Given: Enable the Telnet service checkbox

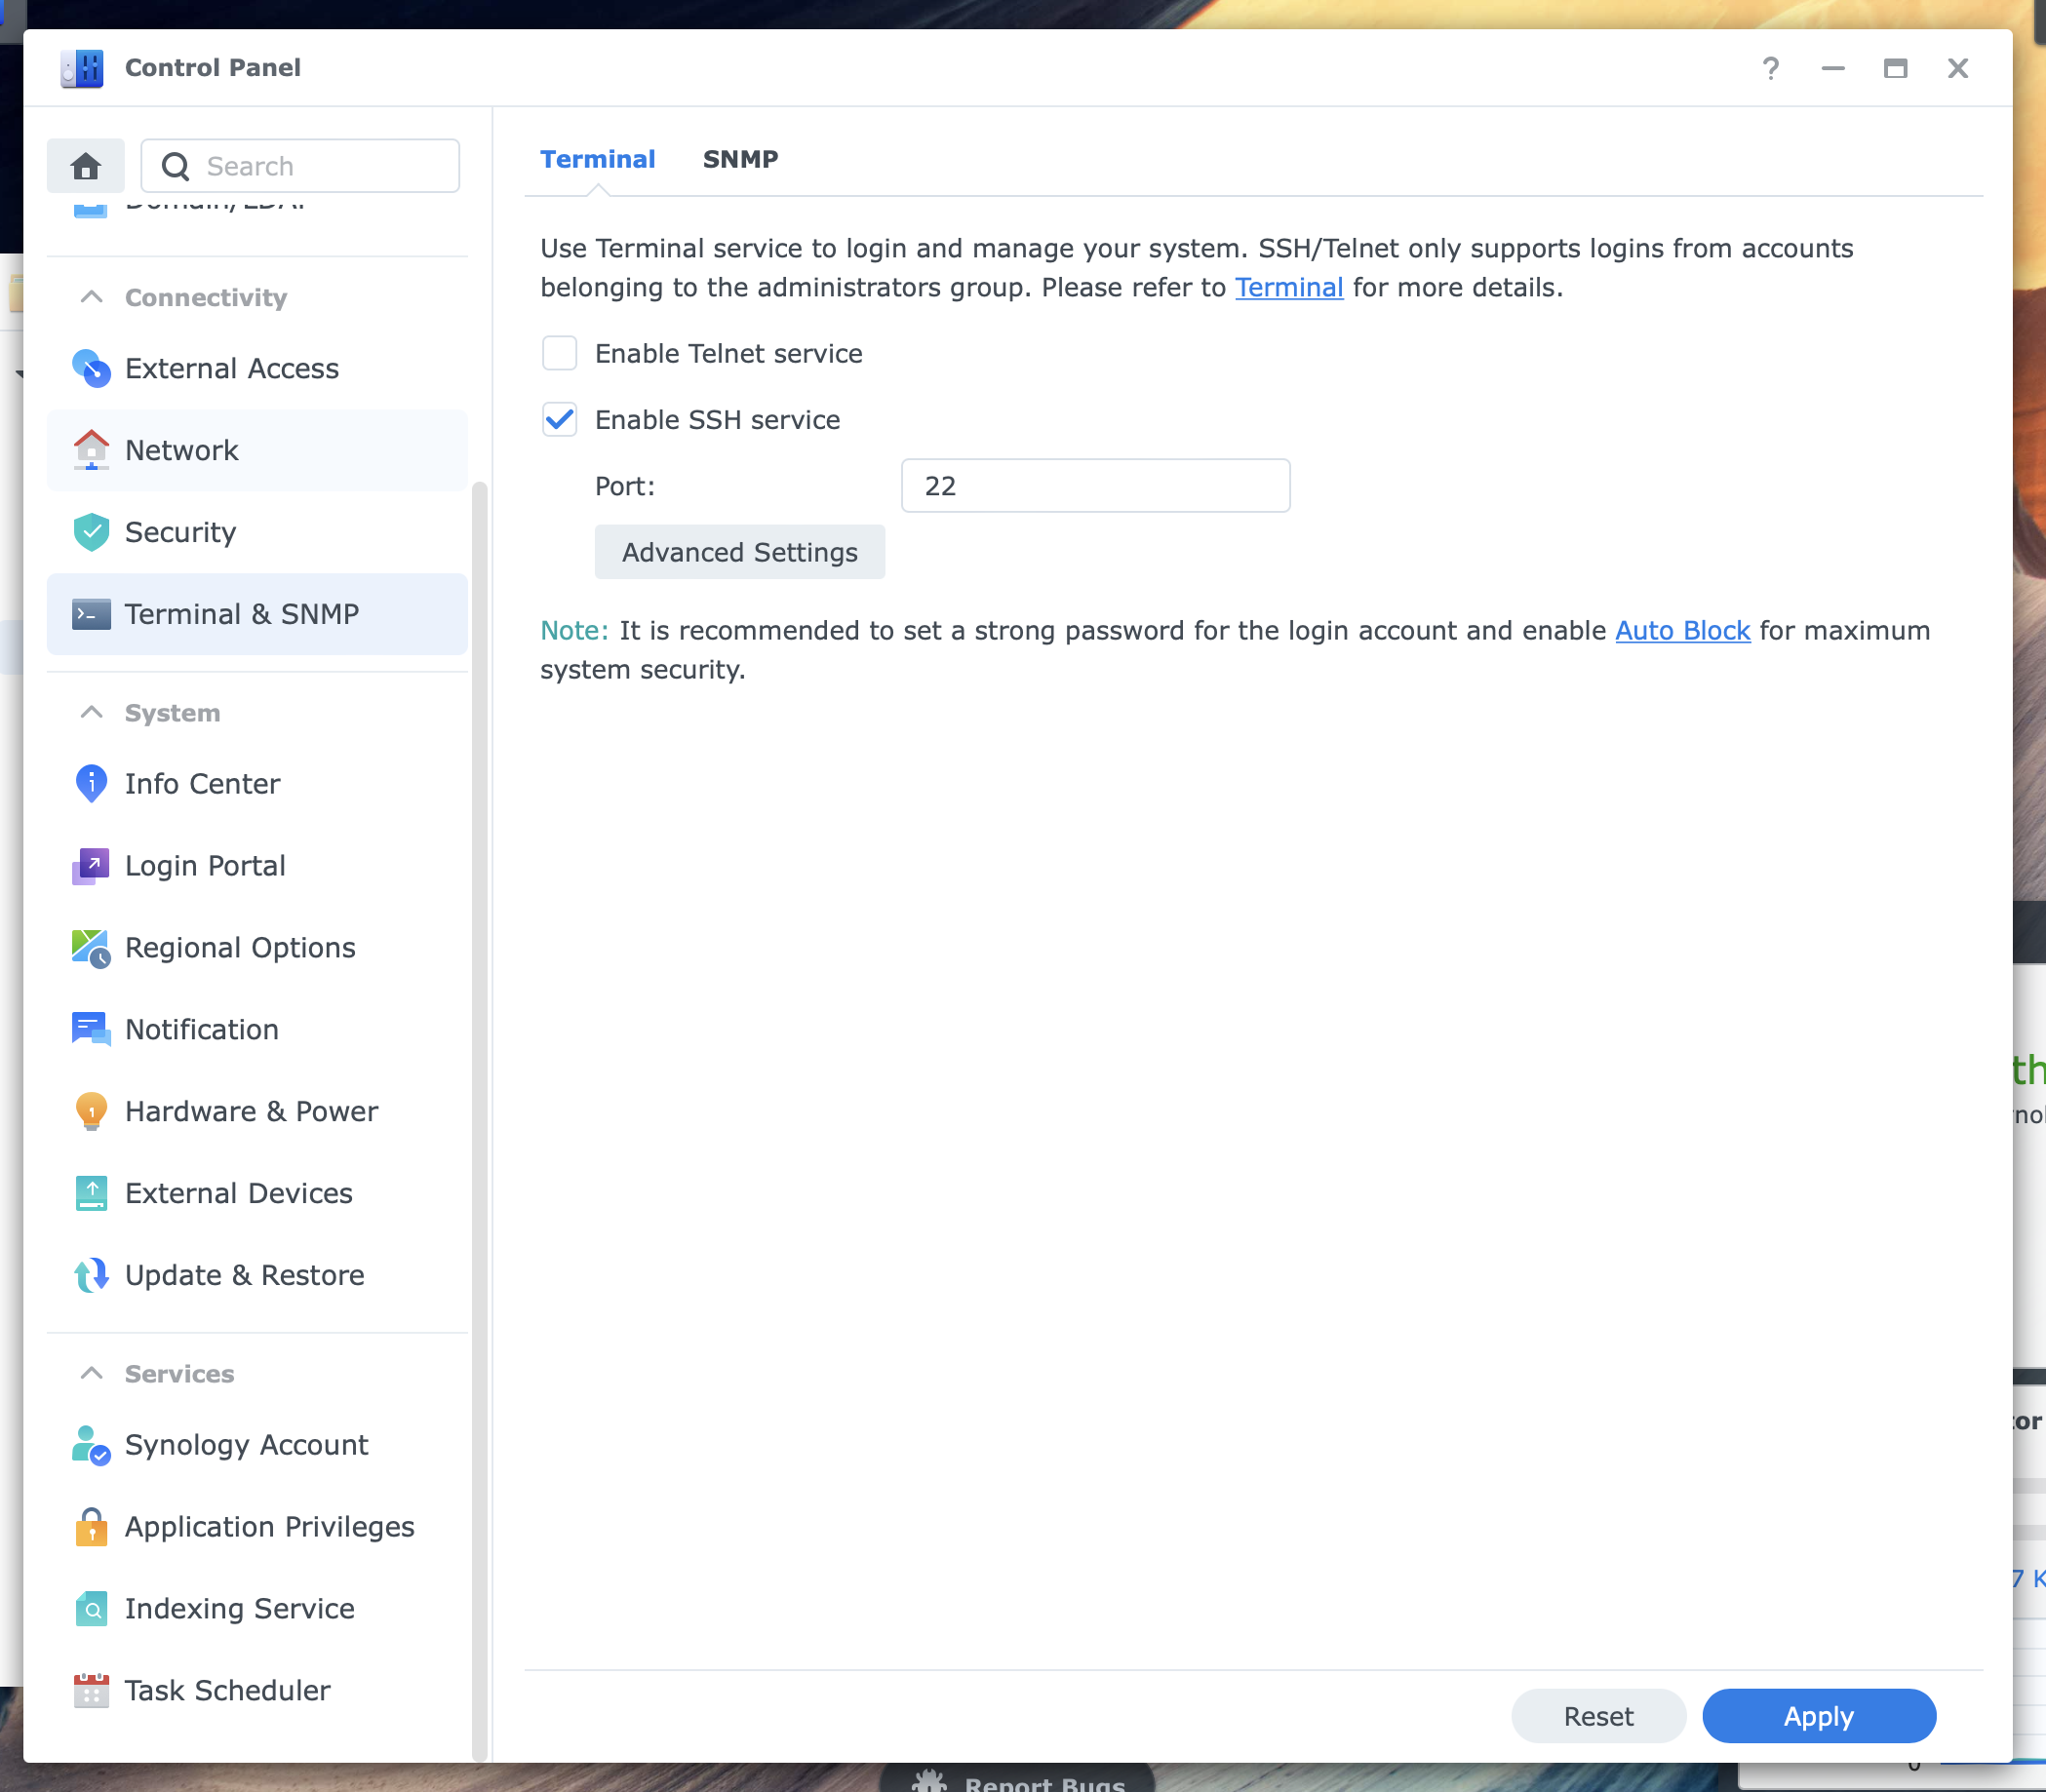Looking at the screenshot, I should click(x=560, y=353).
